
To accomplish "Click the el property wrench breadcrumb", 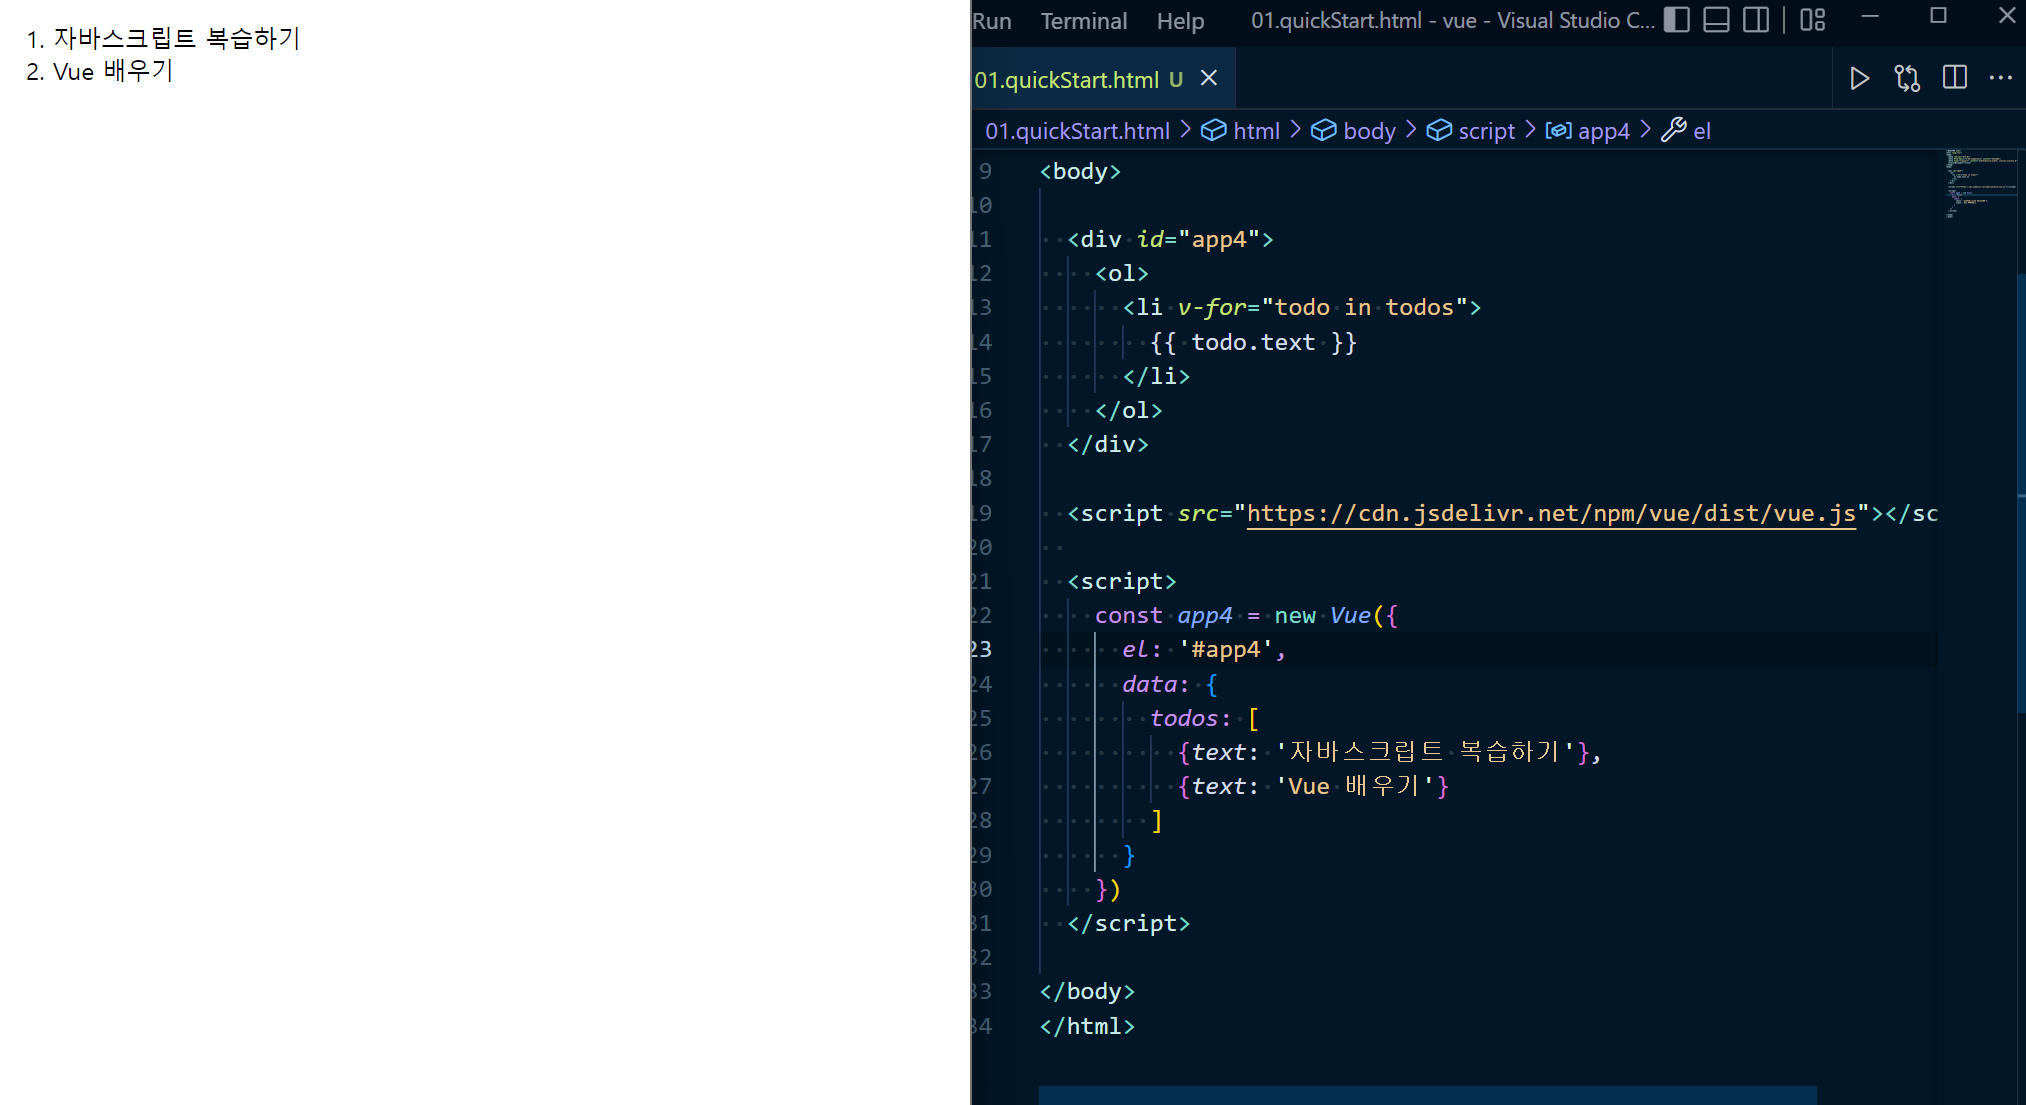I will tap(1700, 131).
